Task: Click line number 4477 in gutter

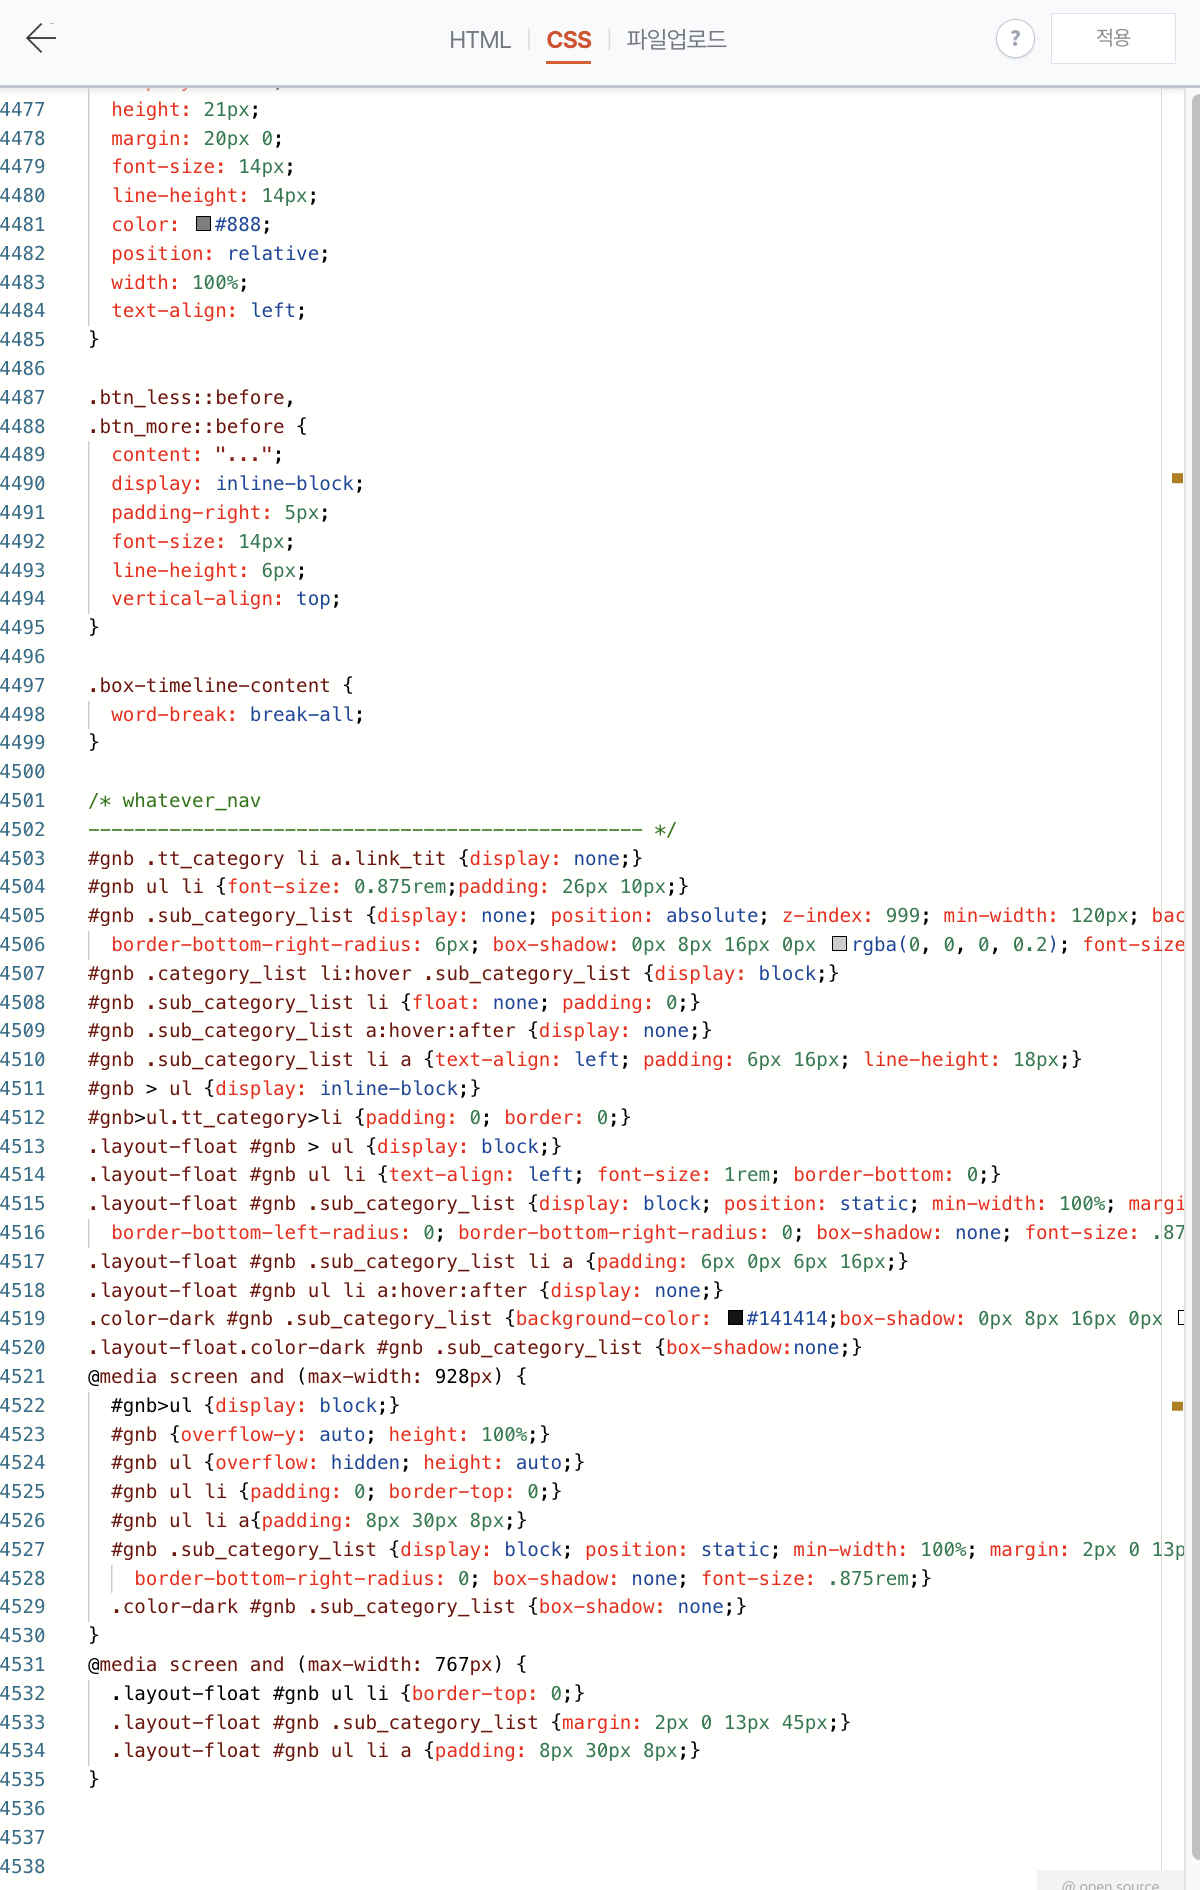Action: (x=23, y=109)
